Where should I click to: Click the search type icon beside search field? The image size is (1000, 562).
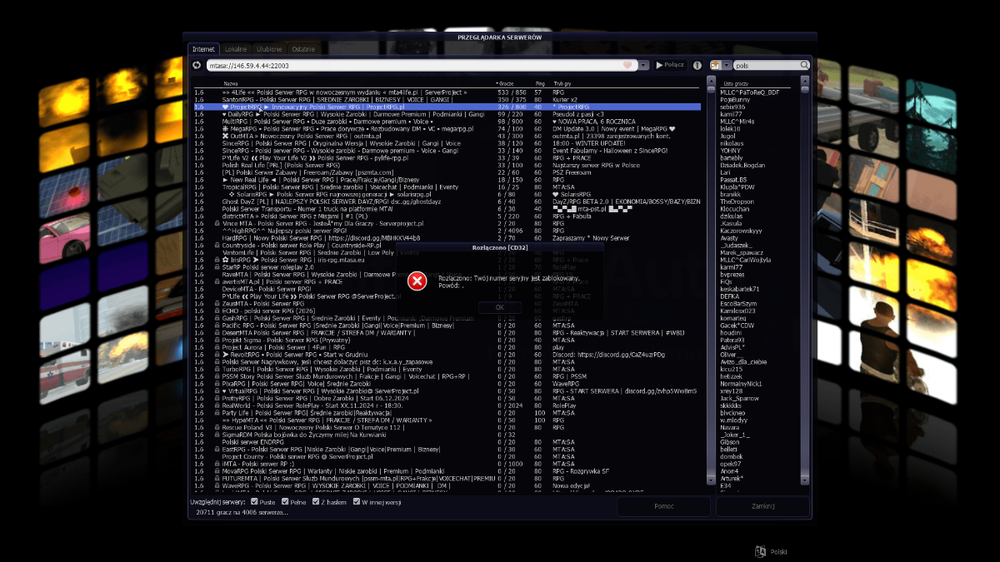click(x=716, y=65)
